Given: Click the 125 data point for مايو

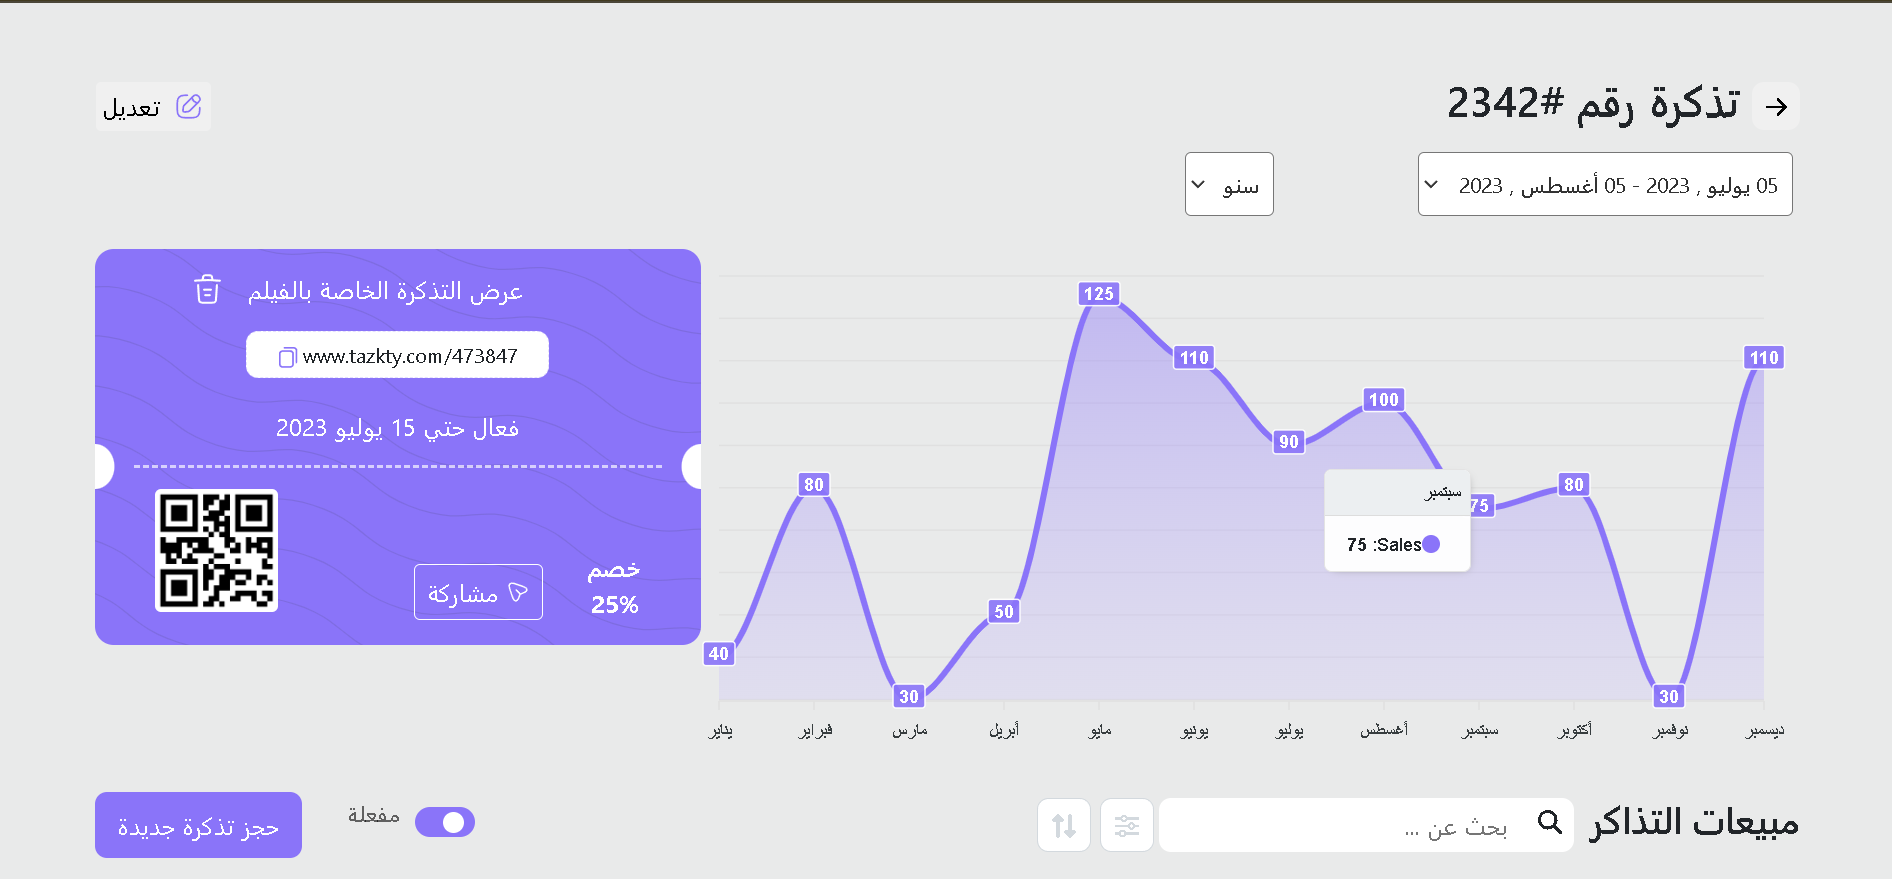Looking at the screenshot, I should click(1099, 294).
